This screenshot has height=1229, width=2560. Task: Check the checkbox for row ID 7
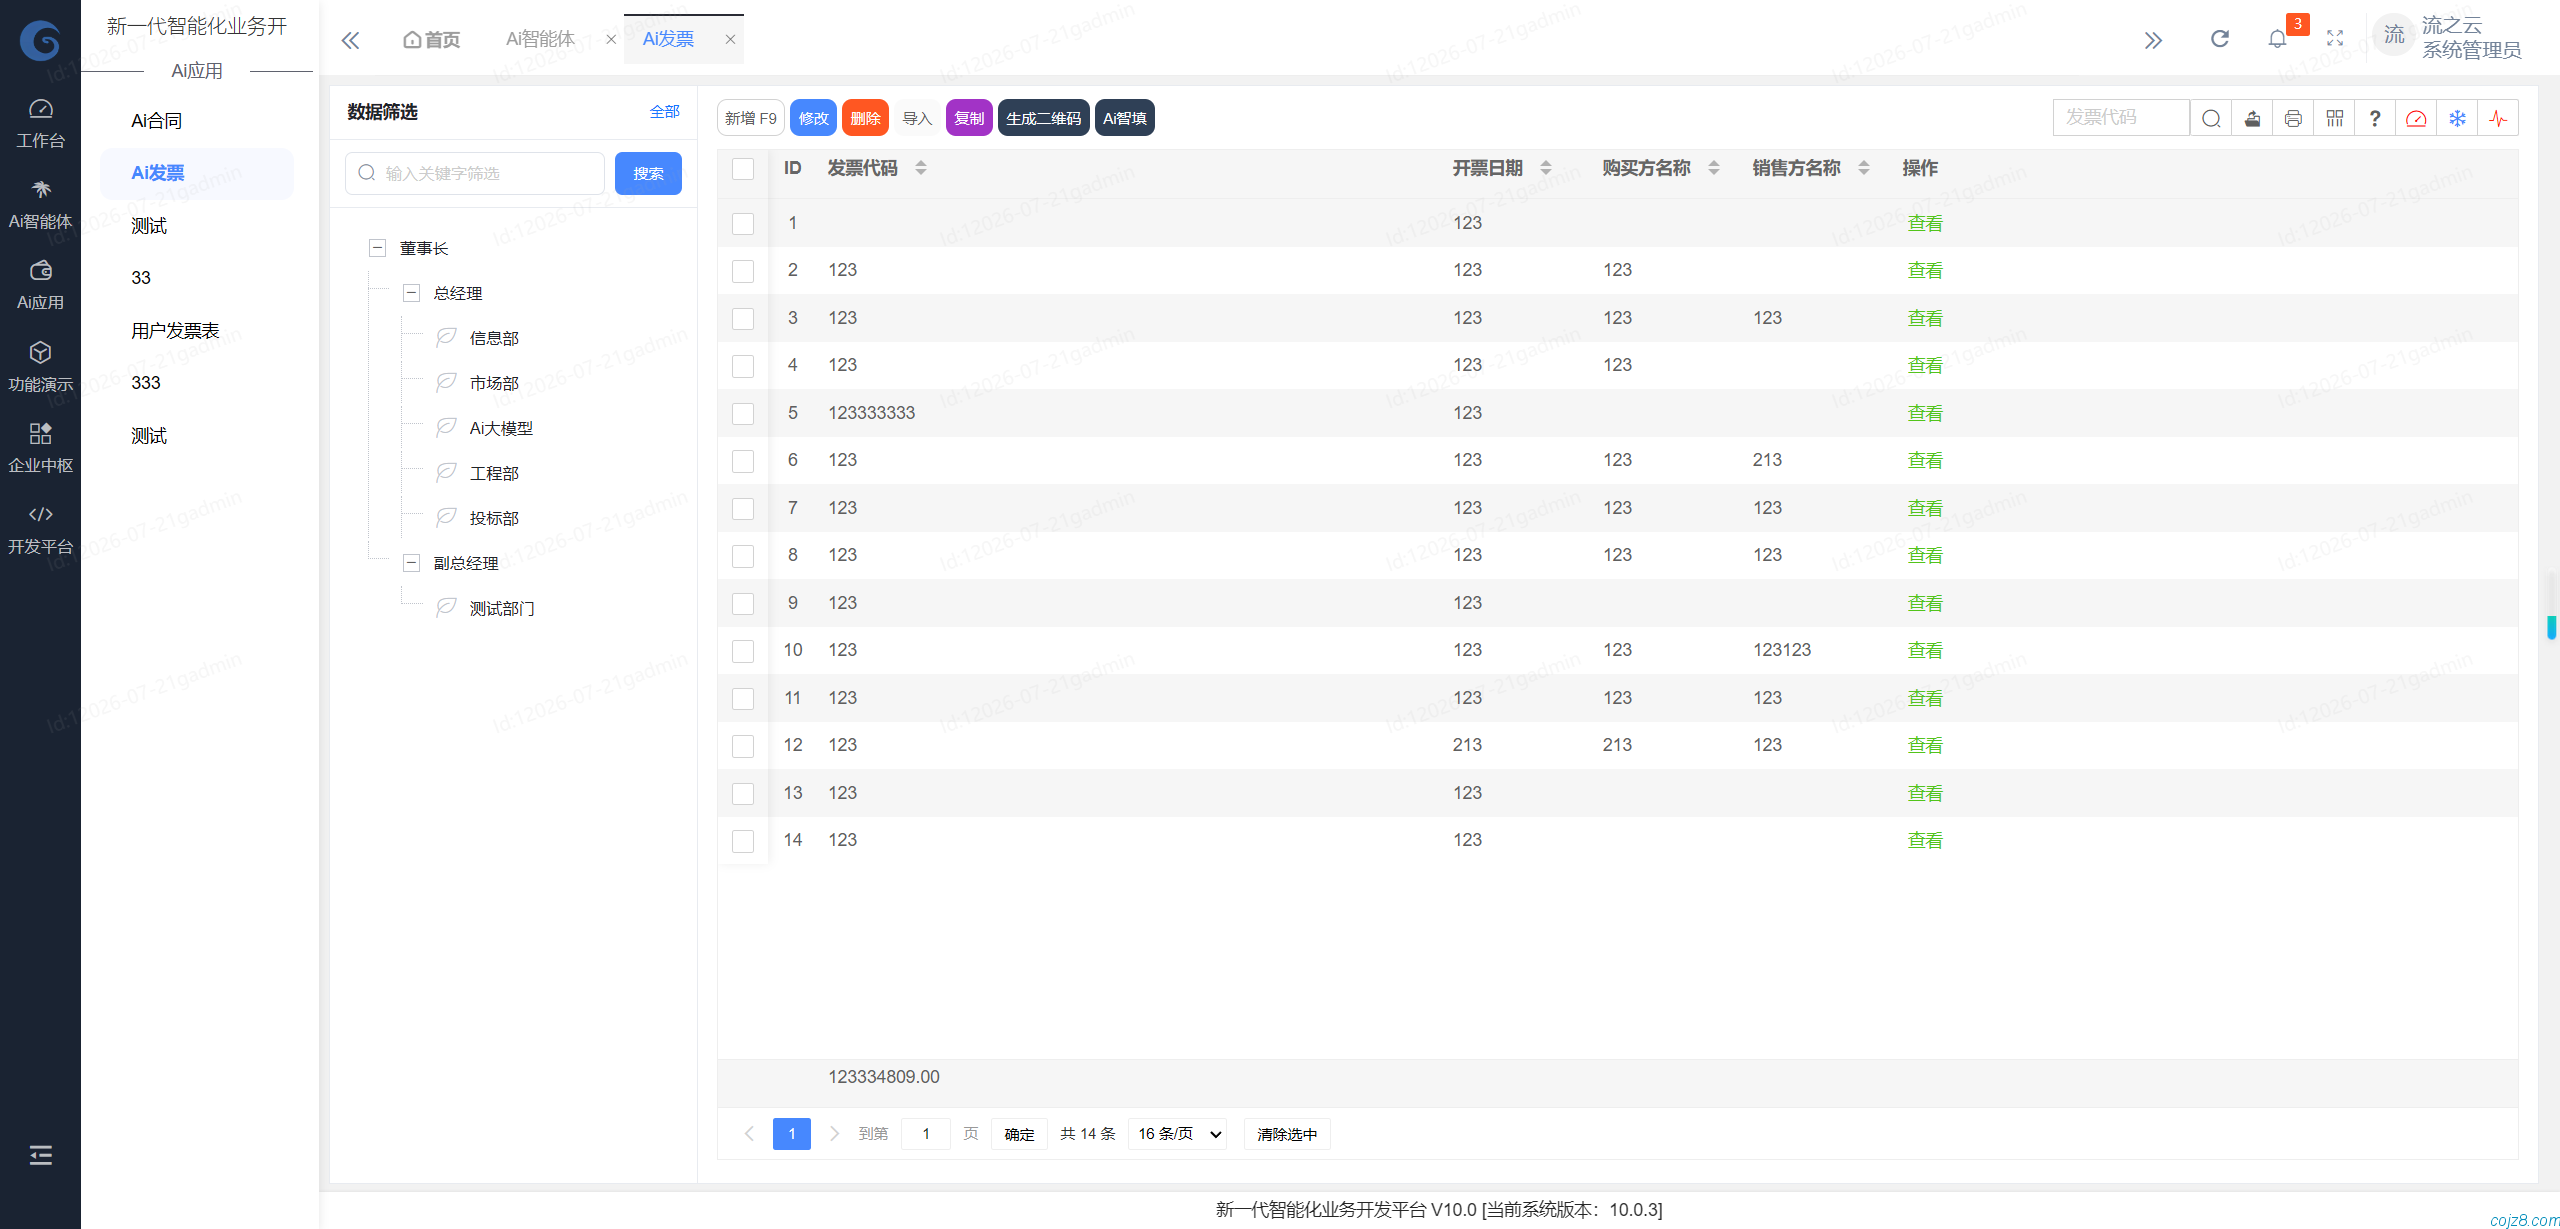(x=743, y=508)
